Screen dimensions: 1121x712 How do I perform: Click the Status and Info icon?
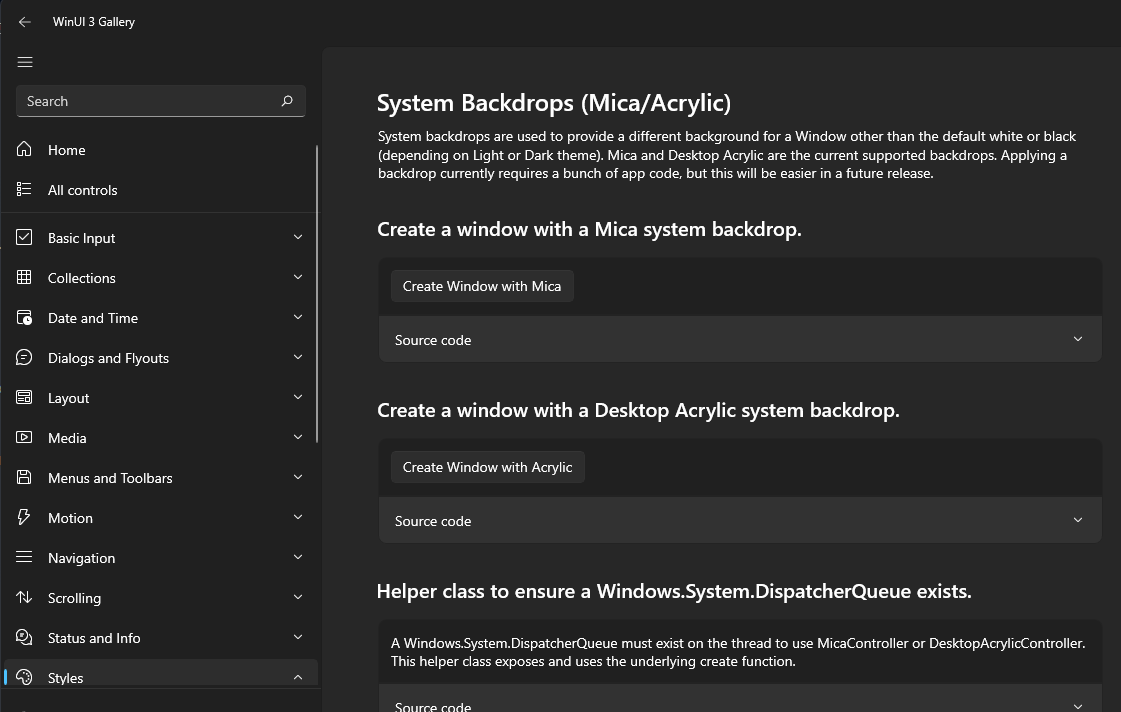pos(24,637)
